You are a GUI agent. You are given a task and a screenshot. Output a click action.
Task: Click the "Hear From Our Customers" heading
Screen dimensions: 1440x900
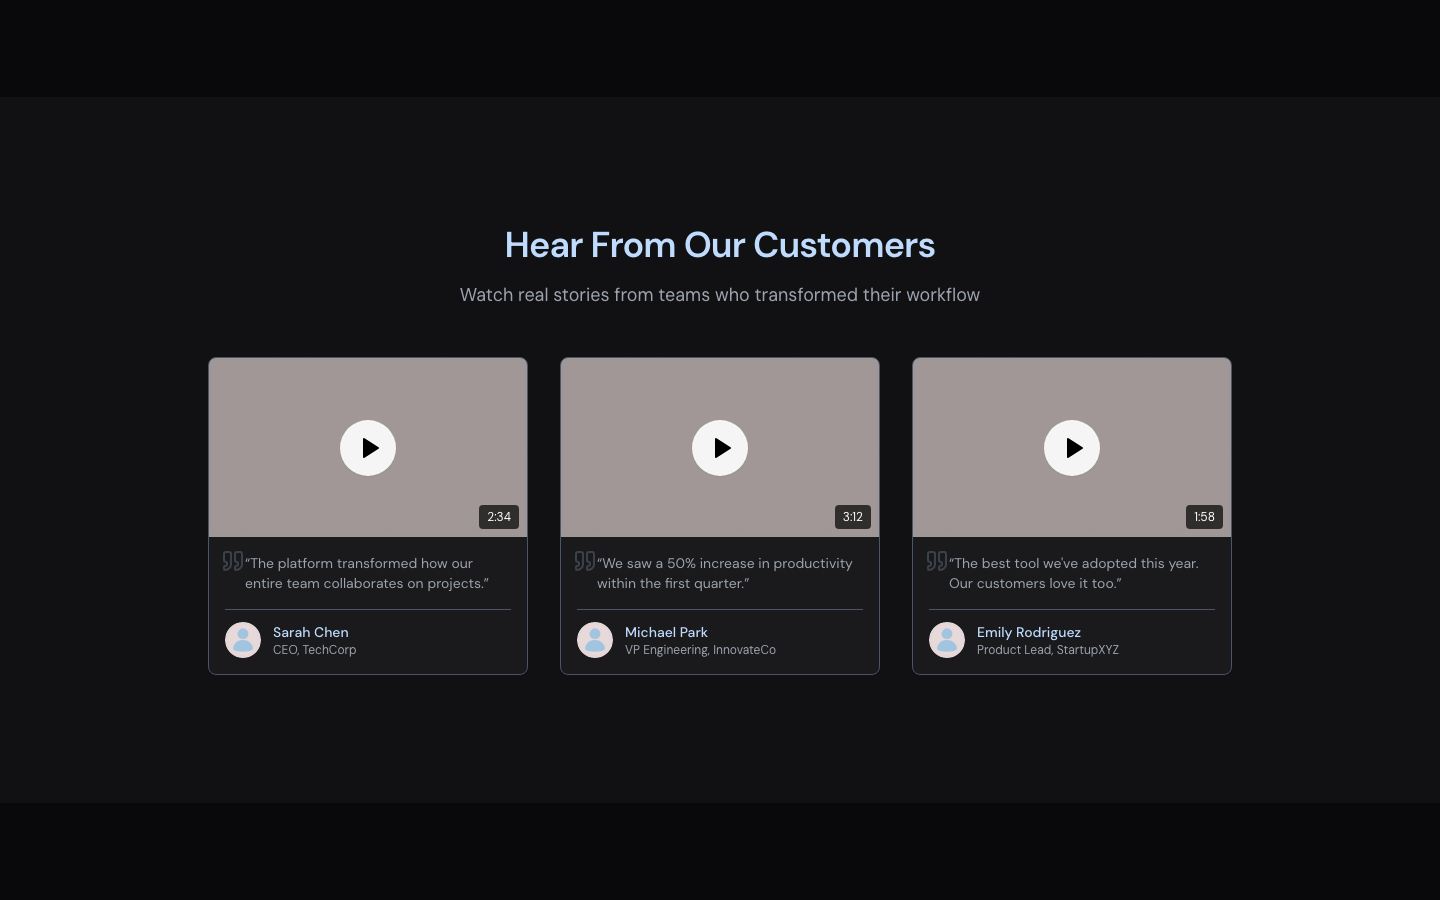click(720, 245)
